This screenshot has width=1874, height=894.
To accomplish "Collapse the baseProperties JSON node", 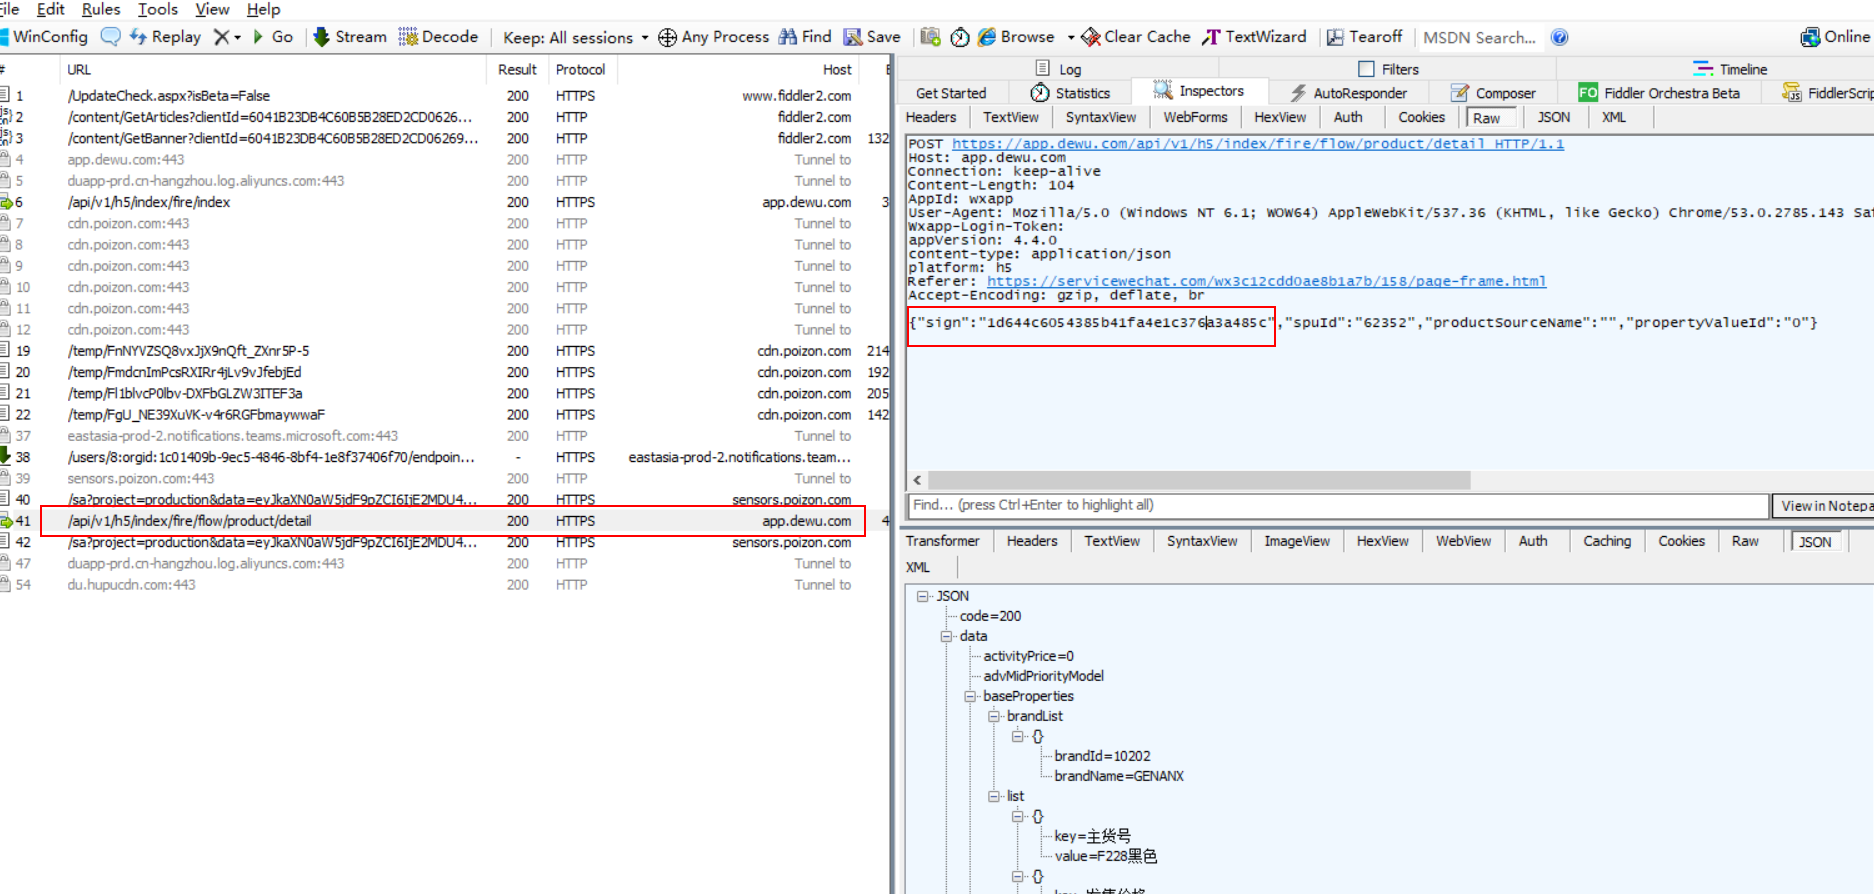I will point(970,696).
